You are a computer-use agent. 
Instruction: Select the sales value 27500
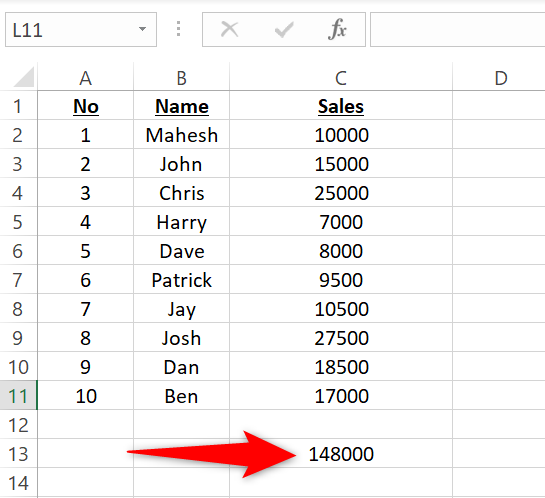click(x=341, y=337)
